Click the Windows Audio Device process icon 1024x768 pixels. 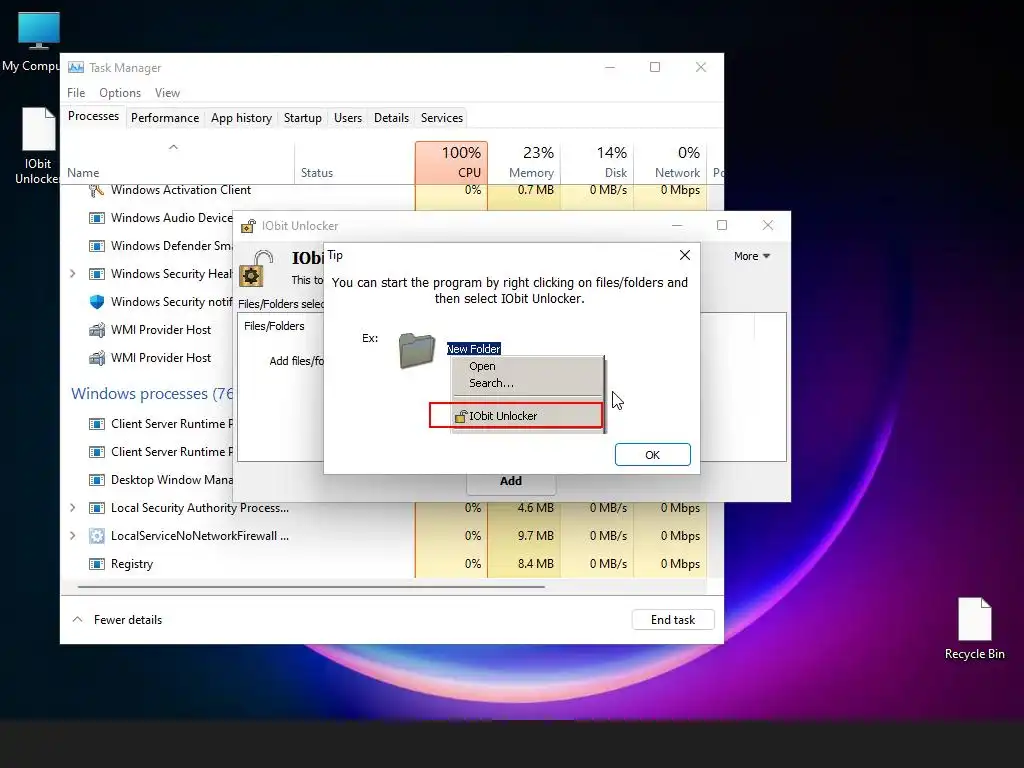97,218
